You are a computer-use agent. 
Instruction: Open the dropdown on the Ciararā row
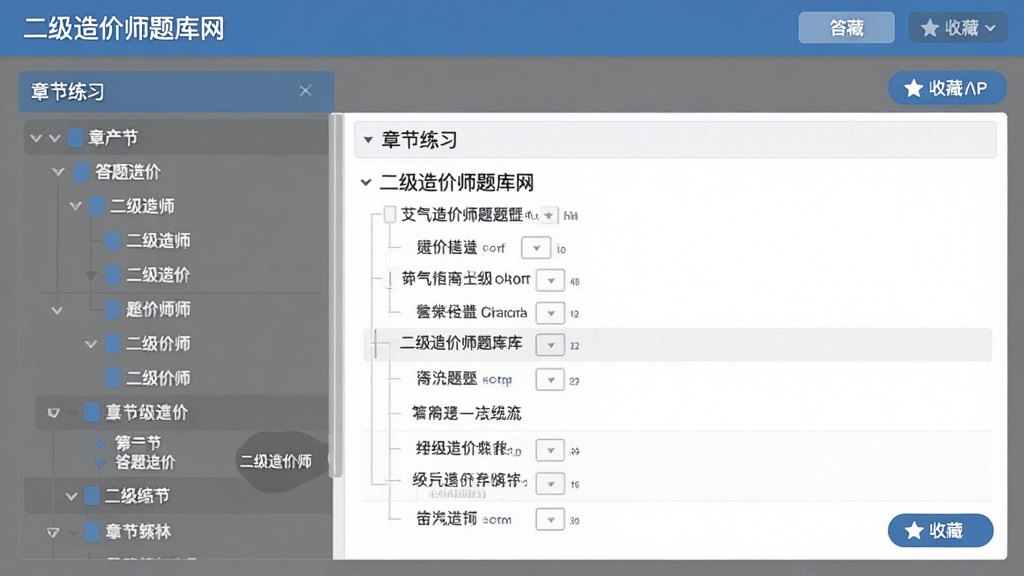[x=551, y=313]
